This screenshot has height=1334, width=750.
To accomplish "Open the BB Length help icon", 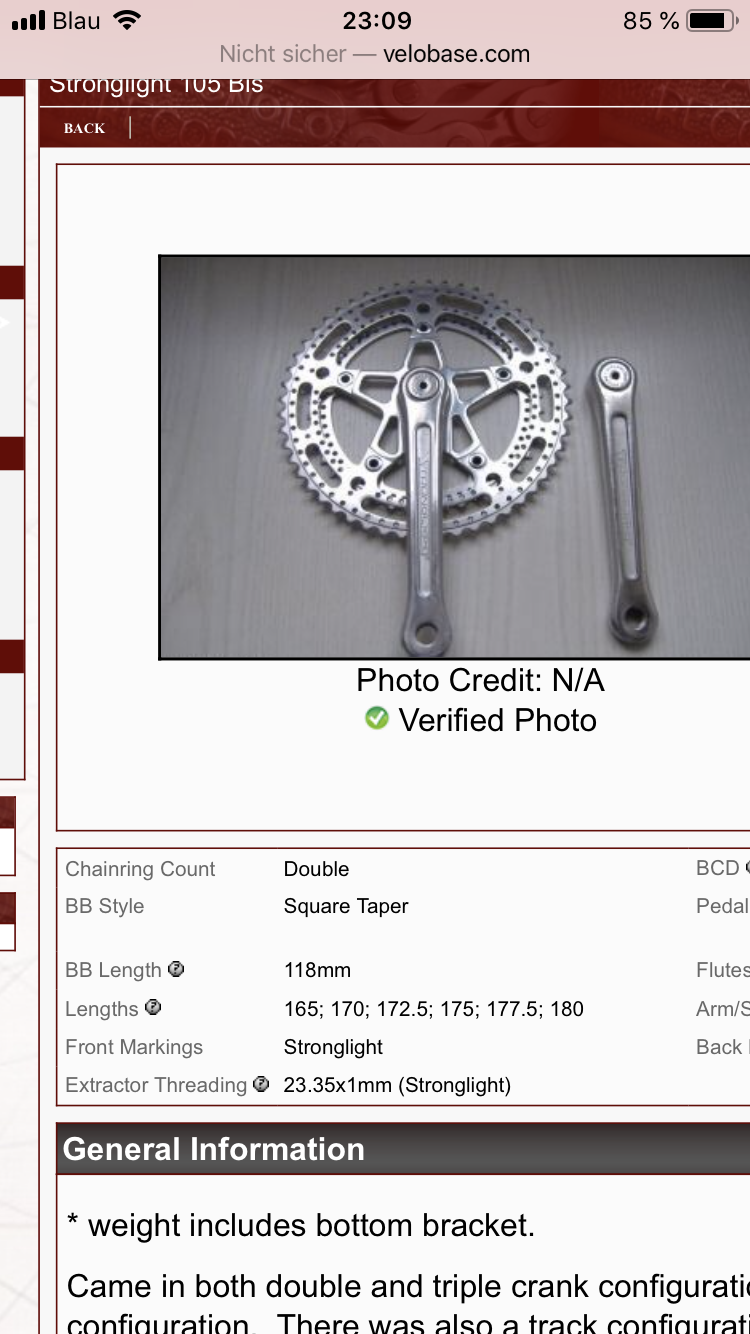I will [x=176, y=969].
